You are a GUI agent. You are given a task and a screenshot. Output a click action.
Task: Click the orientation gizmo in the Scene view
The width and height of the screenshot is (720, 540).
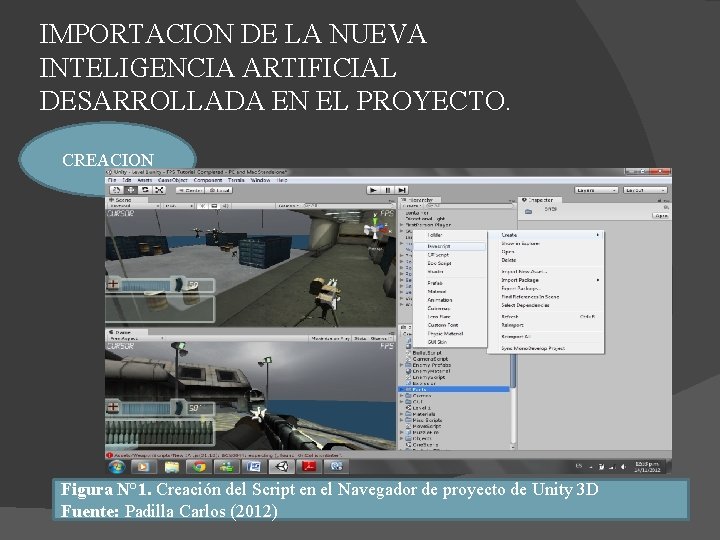pos(376,228)
